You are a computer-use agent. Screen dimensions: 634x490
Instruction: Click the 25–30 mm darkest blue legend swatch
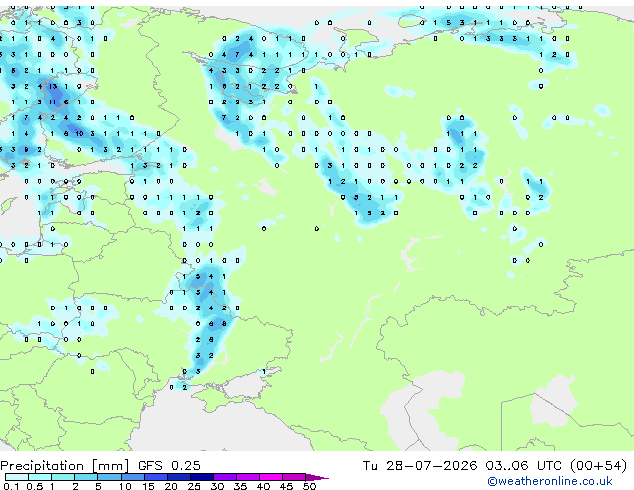(201, 477)
